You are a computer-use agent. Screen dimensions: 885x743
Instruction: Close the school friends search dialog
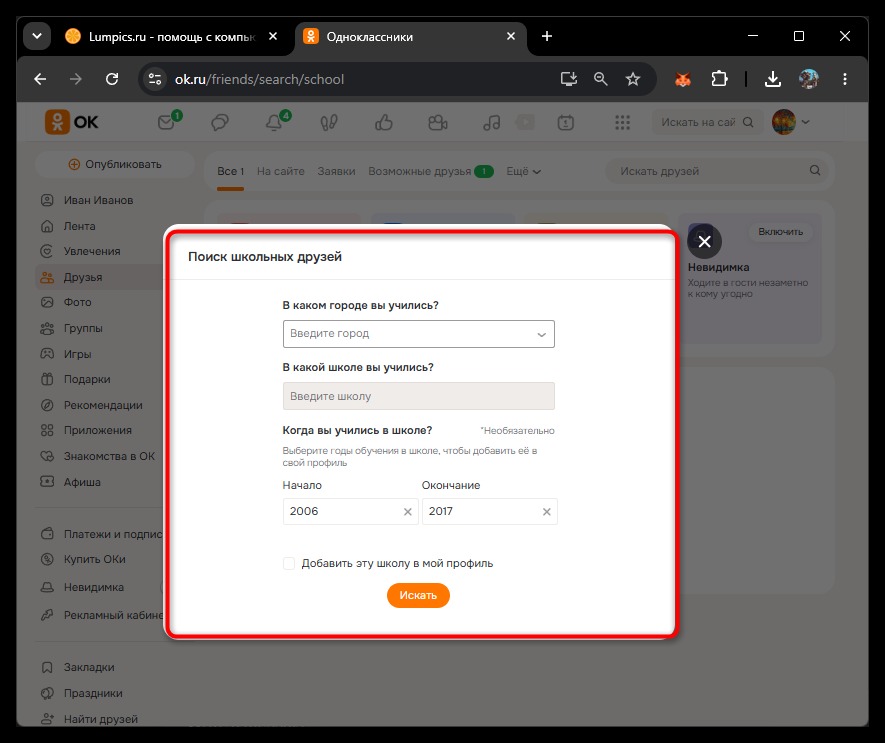pyautogui.click(x=704, y=242)
